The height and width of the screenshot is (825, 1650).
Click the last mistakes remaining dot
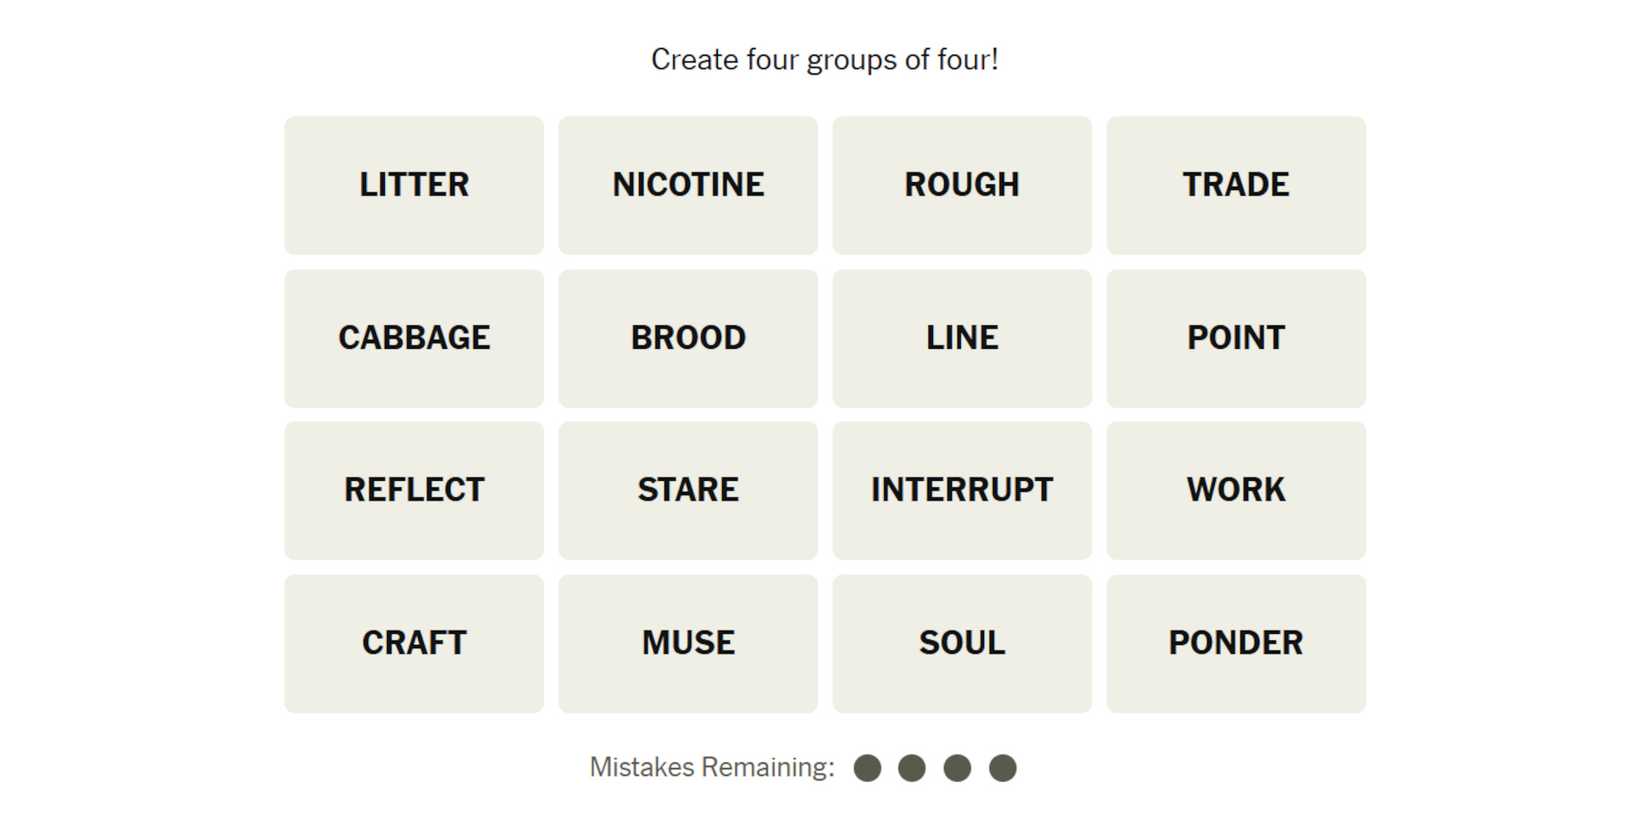pyautogui.click(x=1003, y=768)
